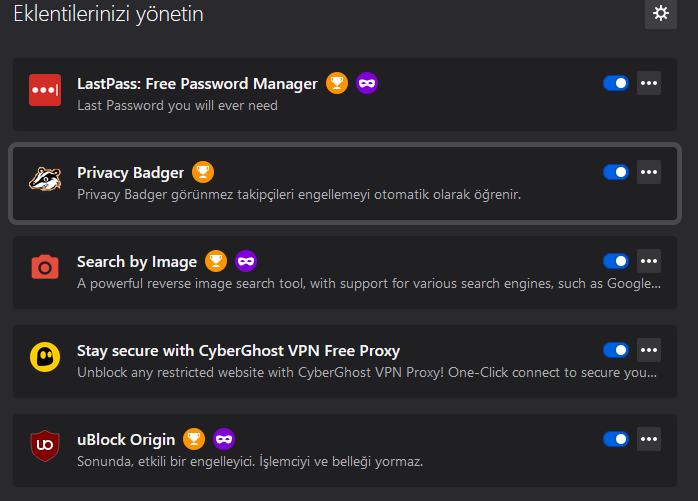This screenshot has height=501, width=698.
Task: Click the LastPass red extension icon
Action: 45,91
